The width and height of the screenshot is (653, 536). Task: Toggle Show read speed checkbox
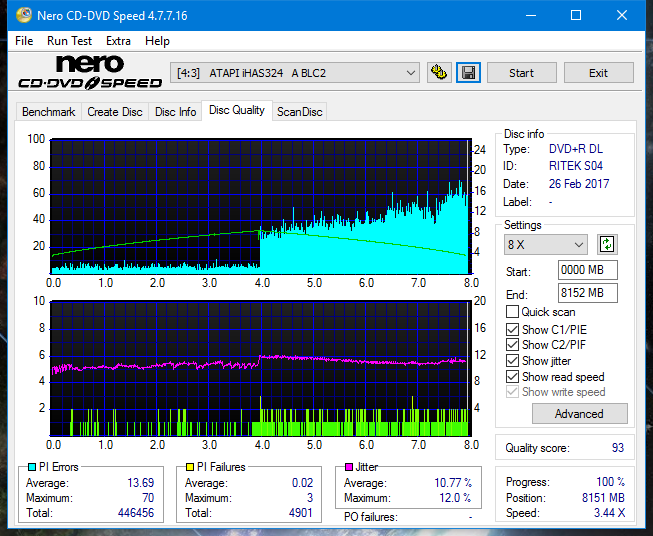[512, 376]
